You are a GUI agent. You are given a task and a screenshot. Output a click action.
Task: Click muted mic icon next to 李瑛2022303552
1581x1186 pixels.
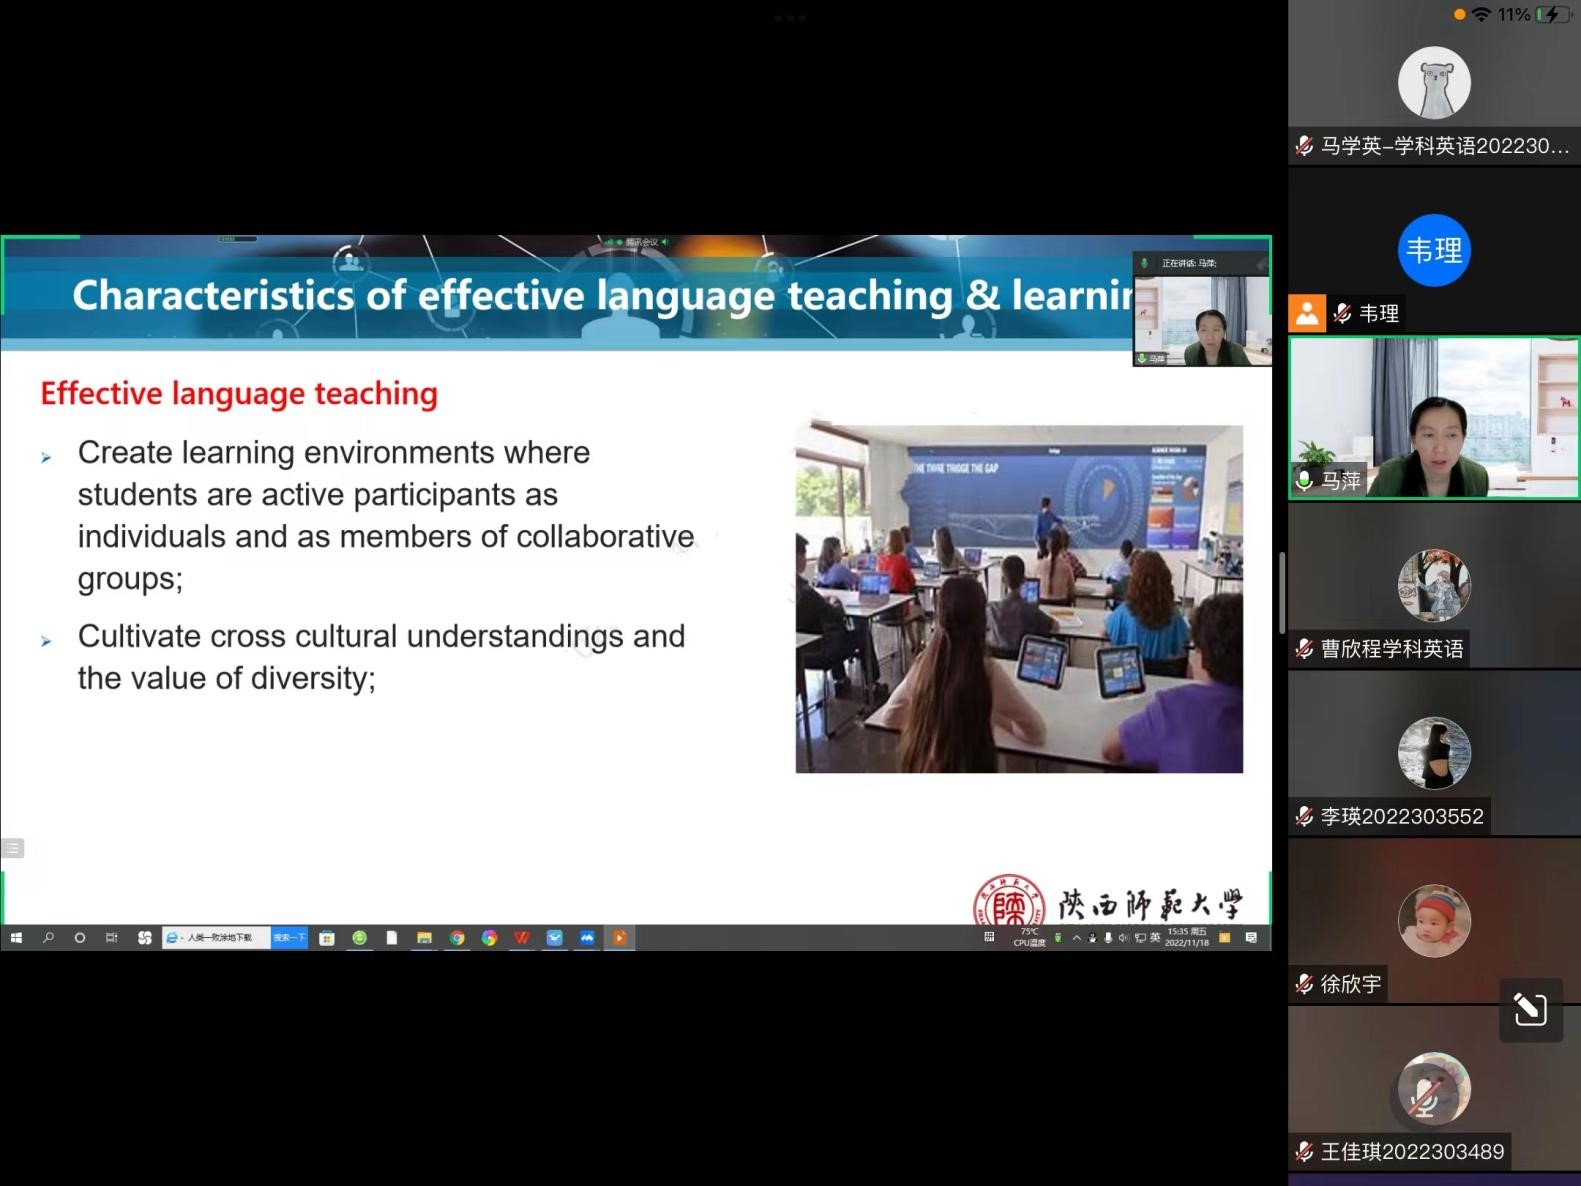pos(1304,816)
